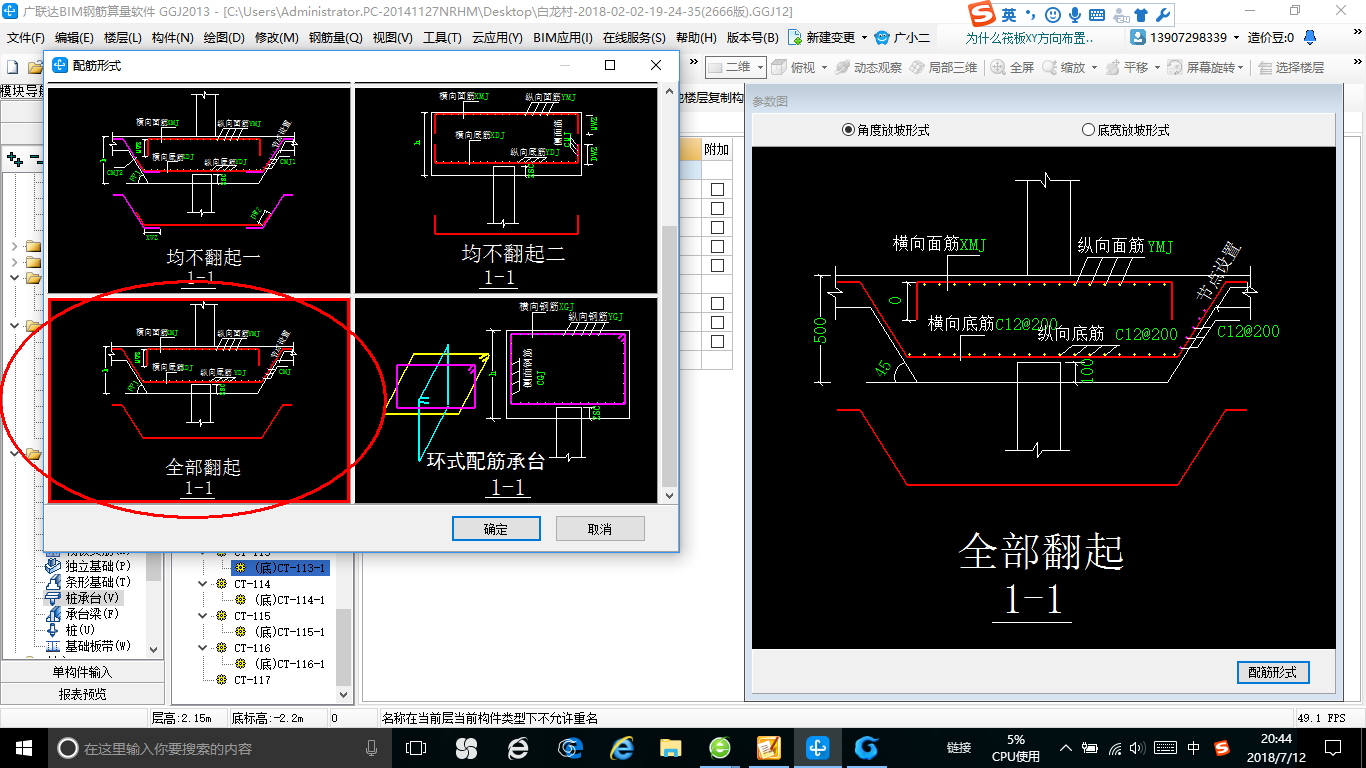Screen dimensions: 1366x768
Task: Open the 编辑(E) menu
Action: pyautogui.click(x=74, y=38)
